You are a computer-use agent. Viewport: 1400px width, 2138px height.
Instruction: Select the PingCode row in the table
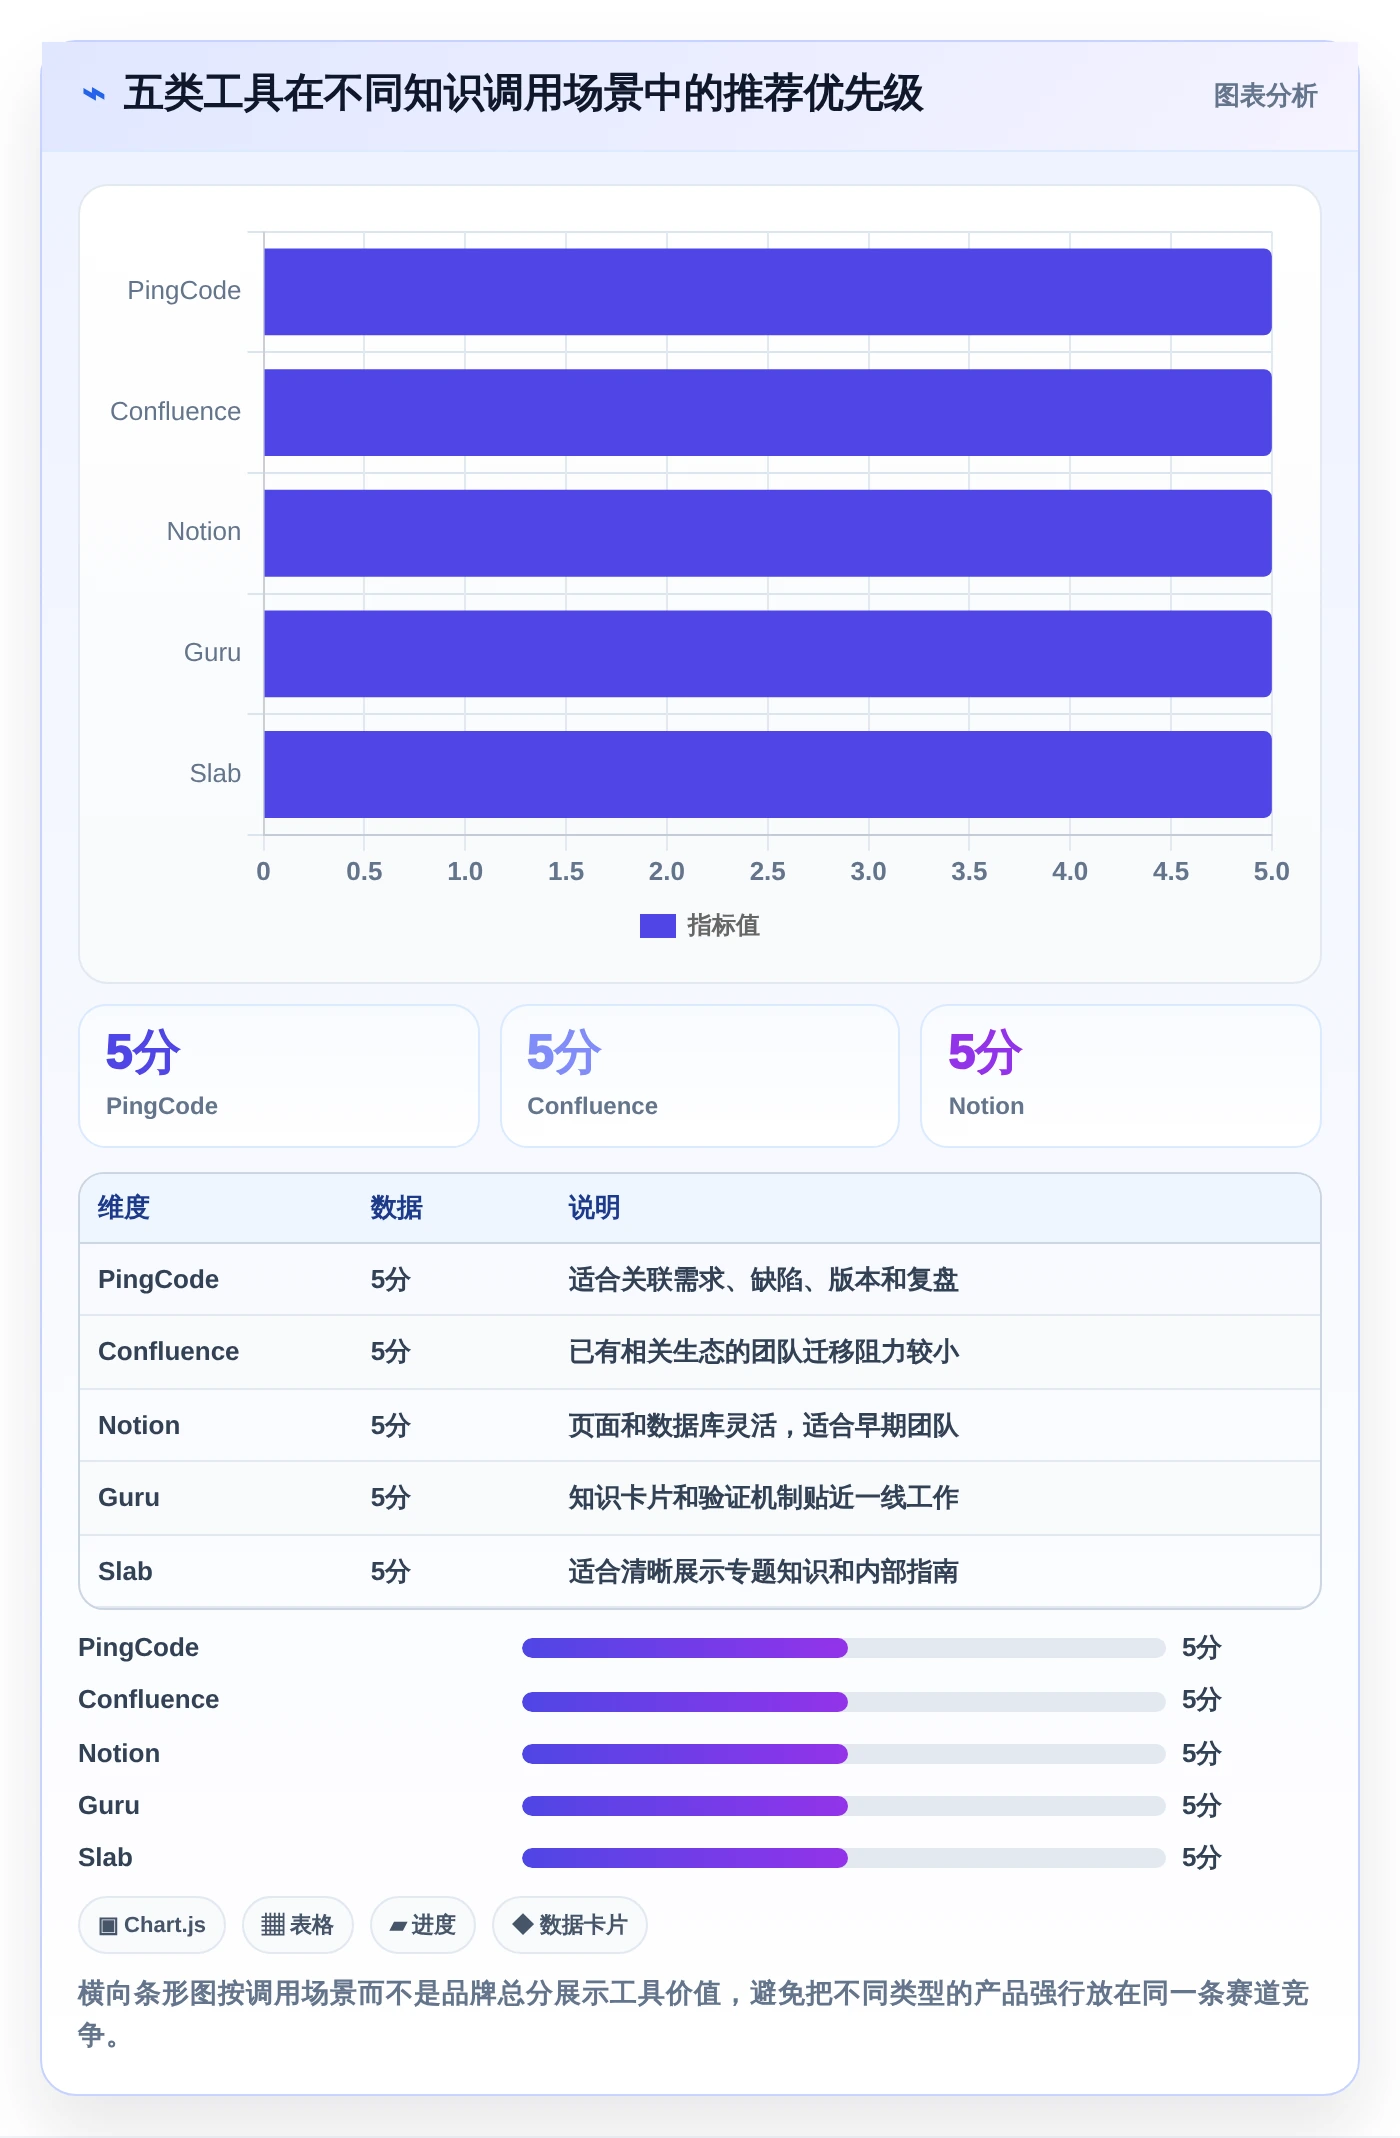[700, 1279]
